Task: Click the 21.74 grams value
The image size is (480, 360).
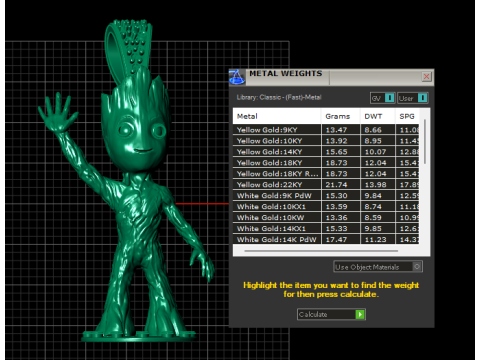Action: point(336,185)
